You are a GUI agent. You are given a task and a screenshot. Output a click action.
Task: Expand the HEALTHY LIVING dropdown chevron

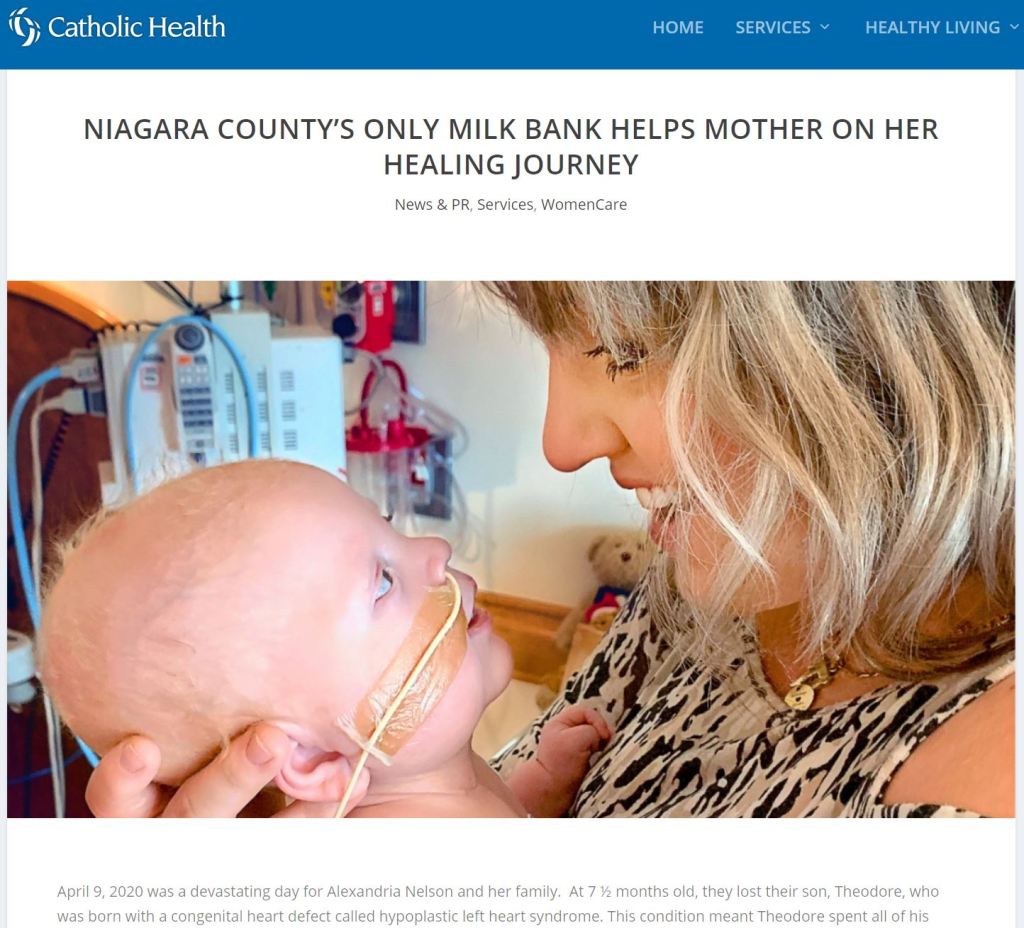click(x=1014, y=27)
